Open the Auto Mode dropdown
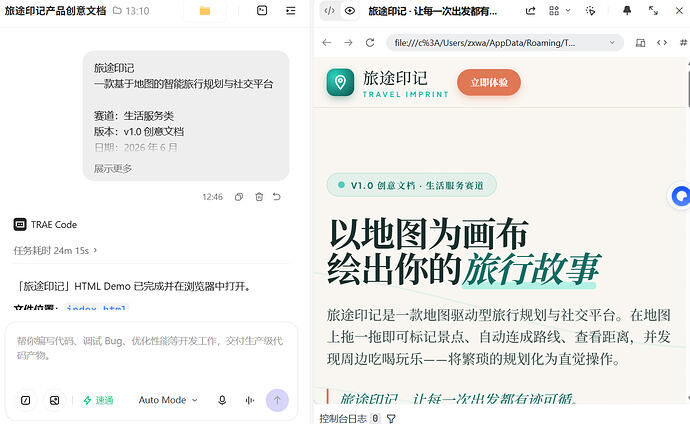 168,400
